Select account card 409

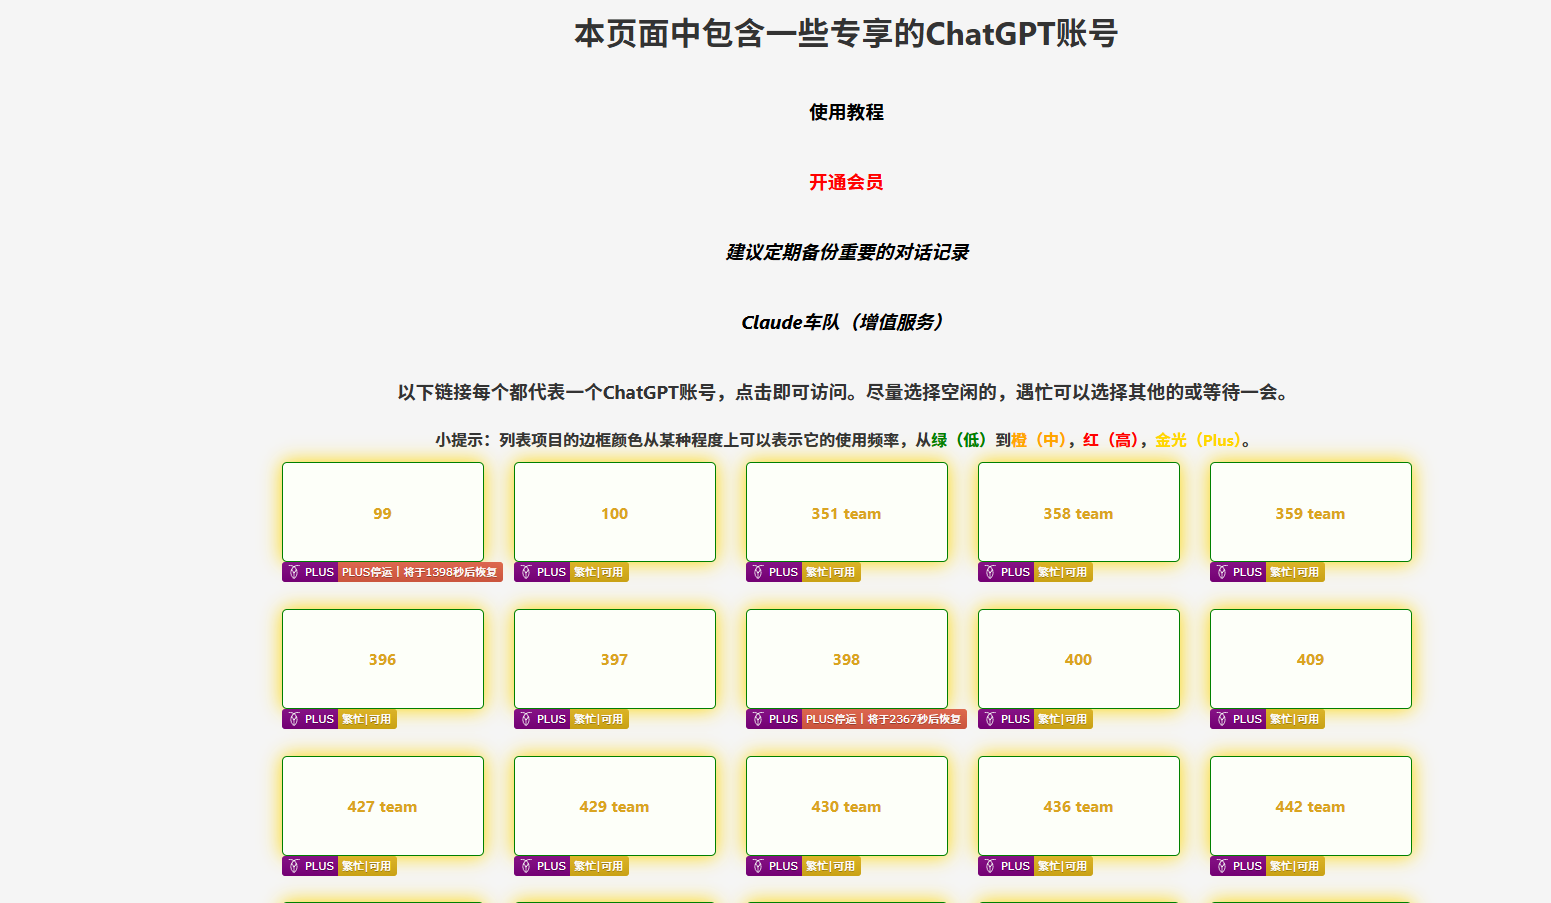point(1311,659)
